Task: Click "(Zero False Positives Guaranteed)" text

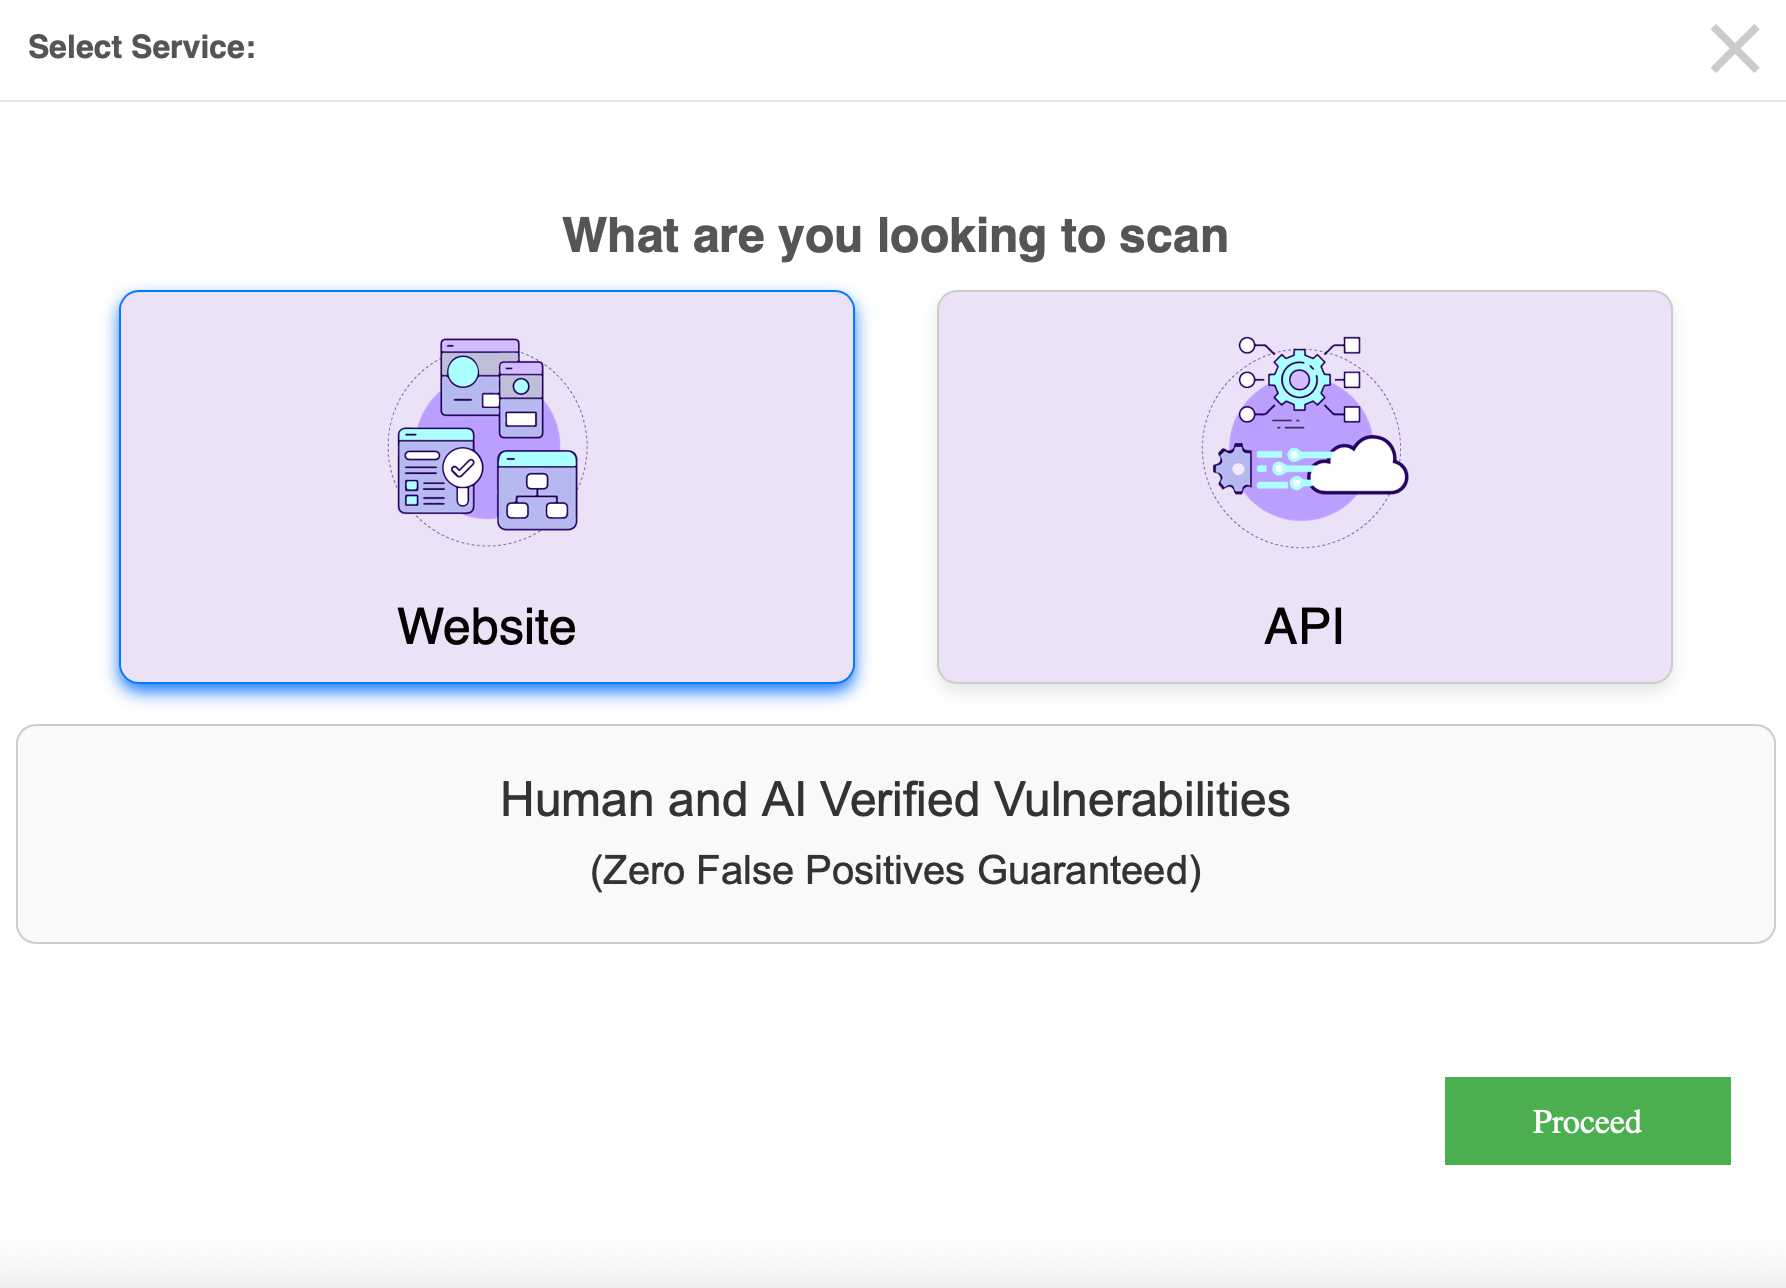Action: click(x=895, y=870)
